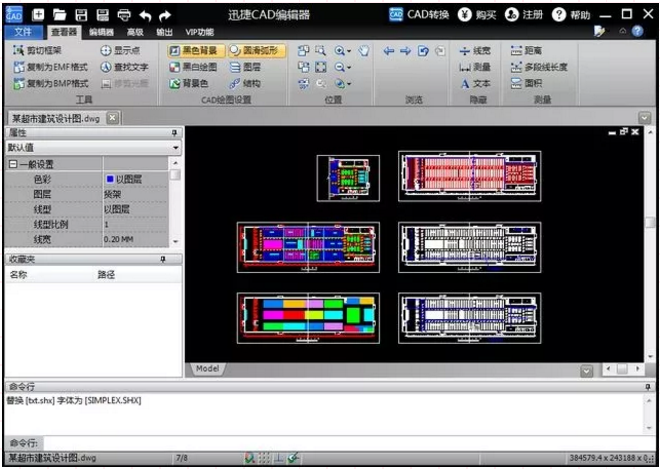The width and height of the screenshot is (660, 469).
Task: Click the 购买 purchase button
Action: pyautogui.click(x=477, y=15)
